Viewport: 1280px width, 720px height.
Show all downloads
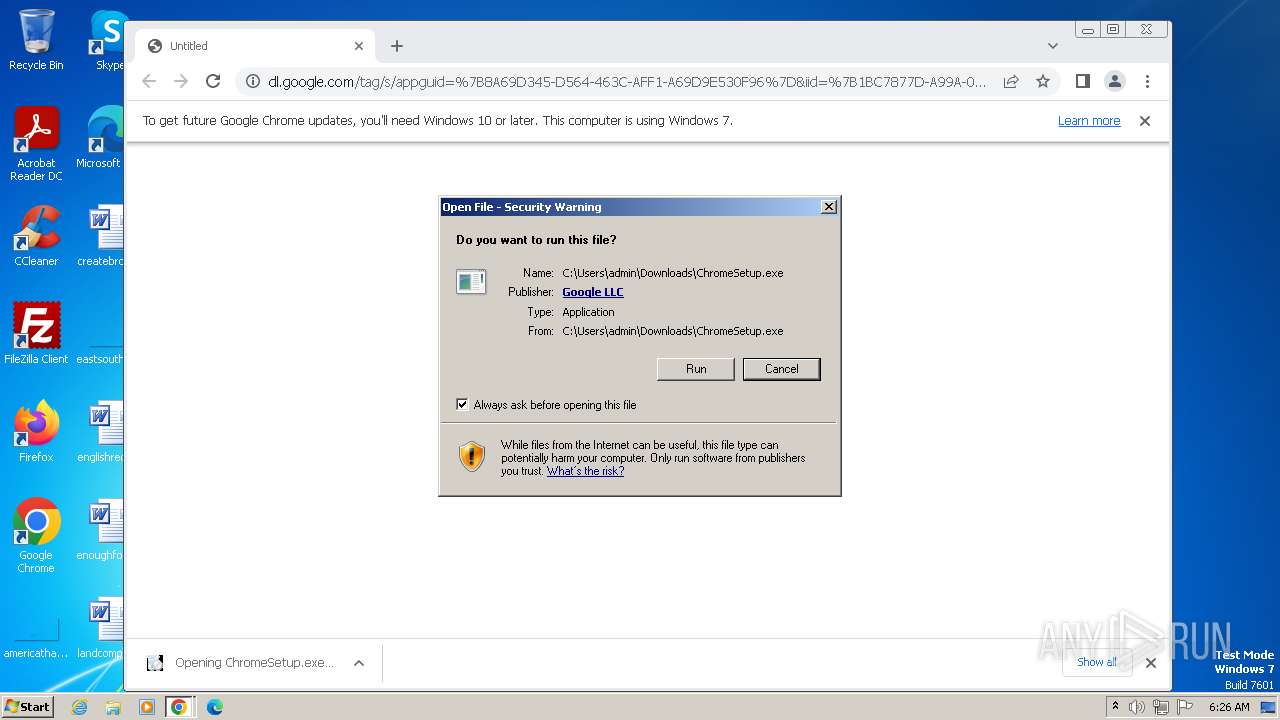tap(1097, 662)
